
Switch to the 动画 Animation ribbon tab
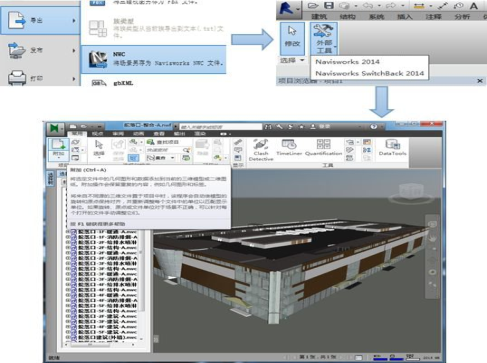[138, 134]
